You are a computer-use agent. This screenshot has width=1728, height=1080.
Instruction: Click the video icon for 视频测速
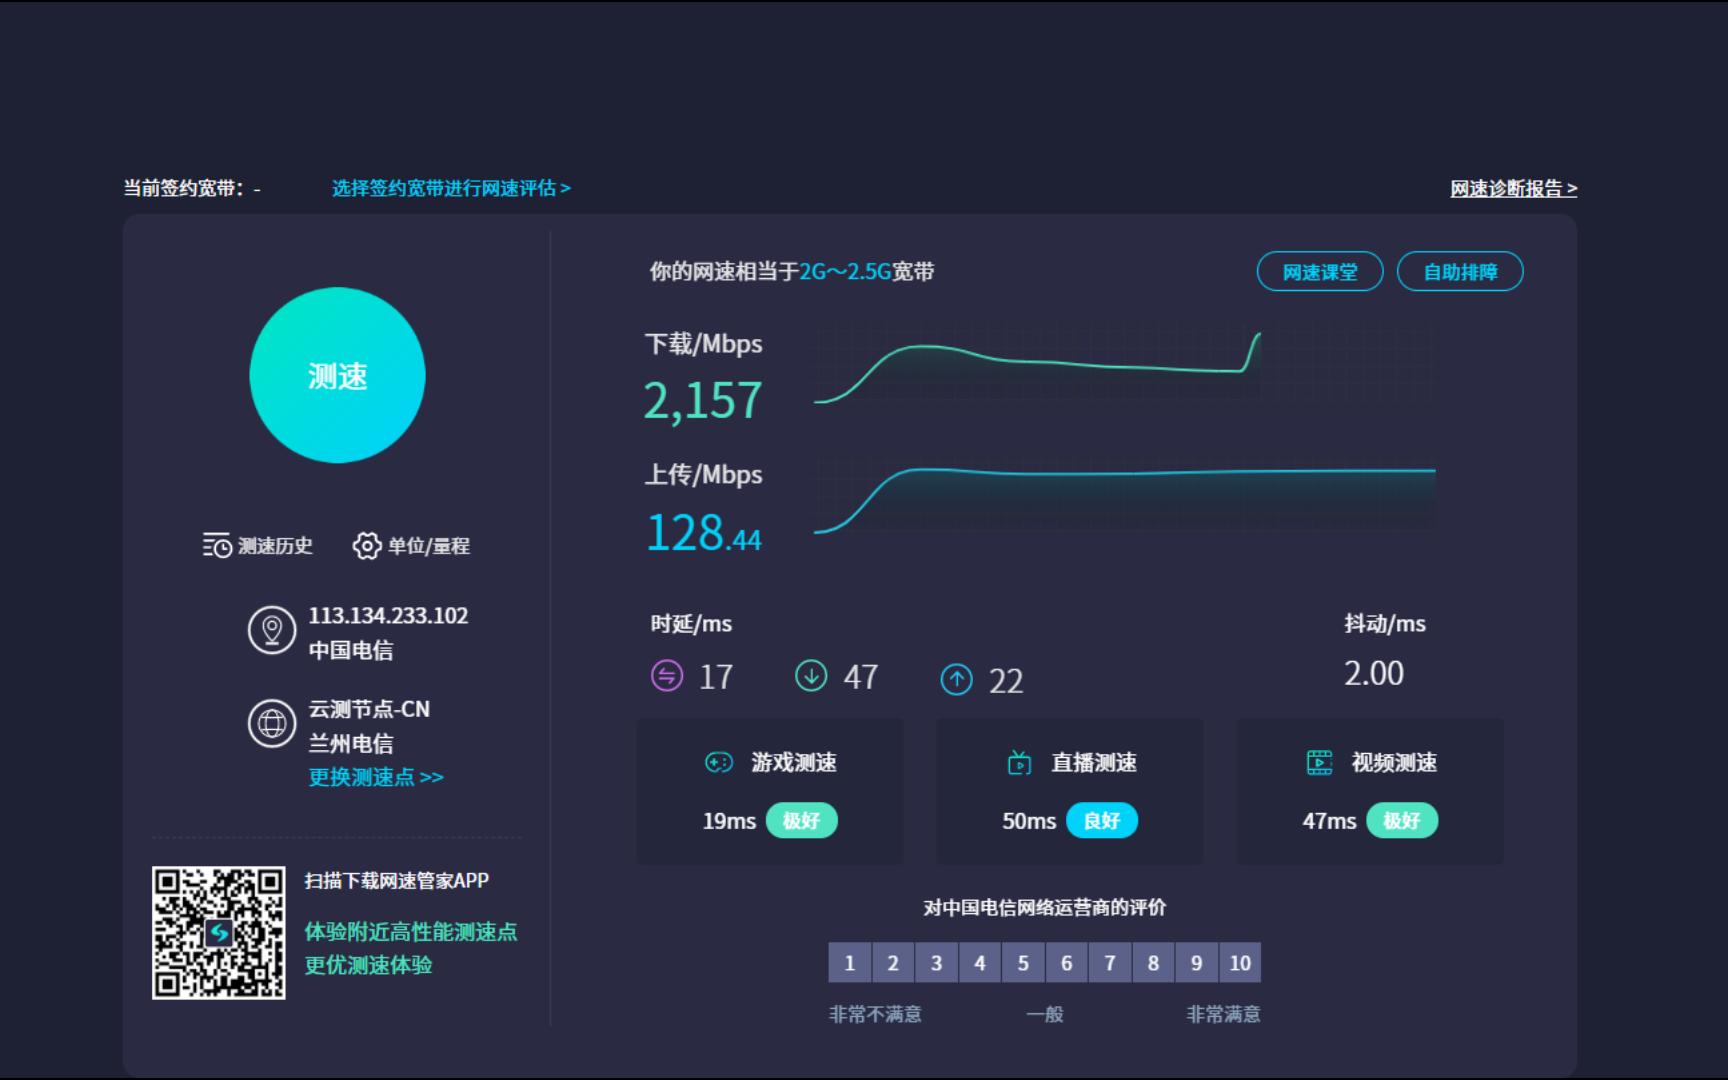click(1319, 762)
